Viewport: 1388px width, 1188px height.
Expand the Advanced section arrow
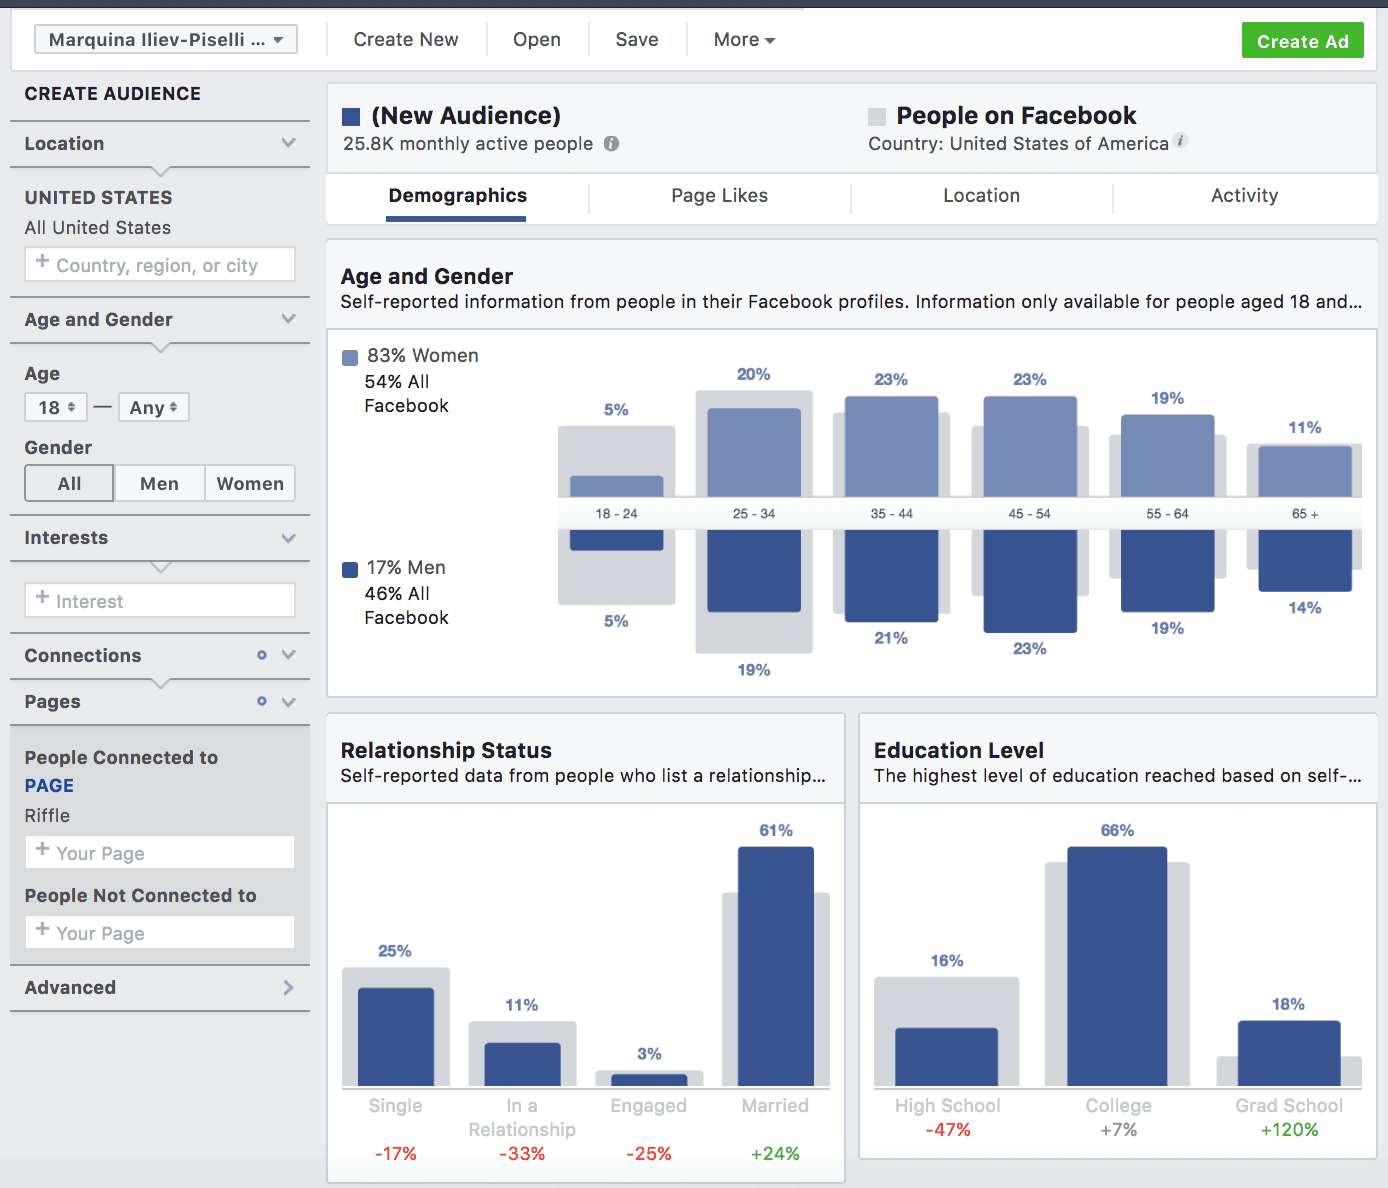[288, 988]
